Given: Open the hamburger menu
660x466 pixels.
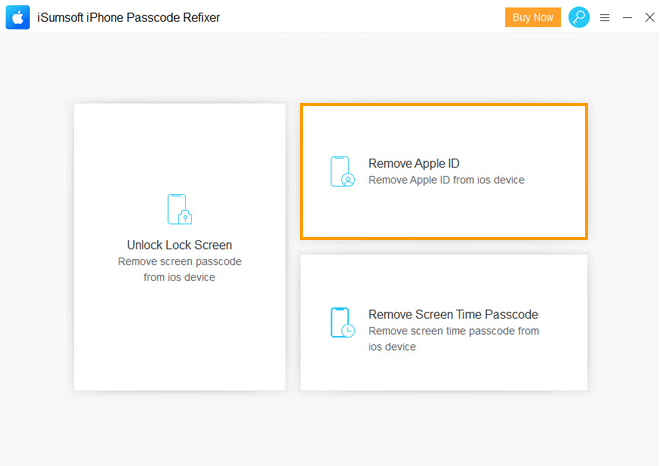Looking at the screenshot, I should click(604, 17).
